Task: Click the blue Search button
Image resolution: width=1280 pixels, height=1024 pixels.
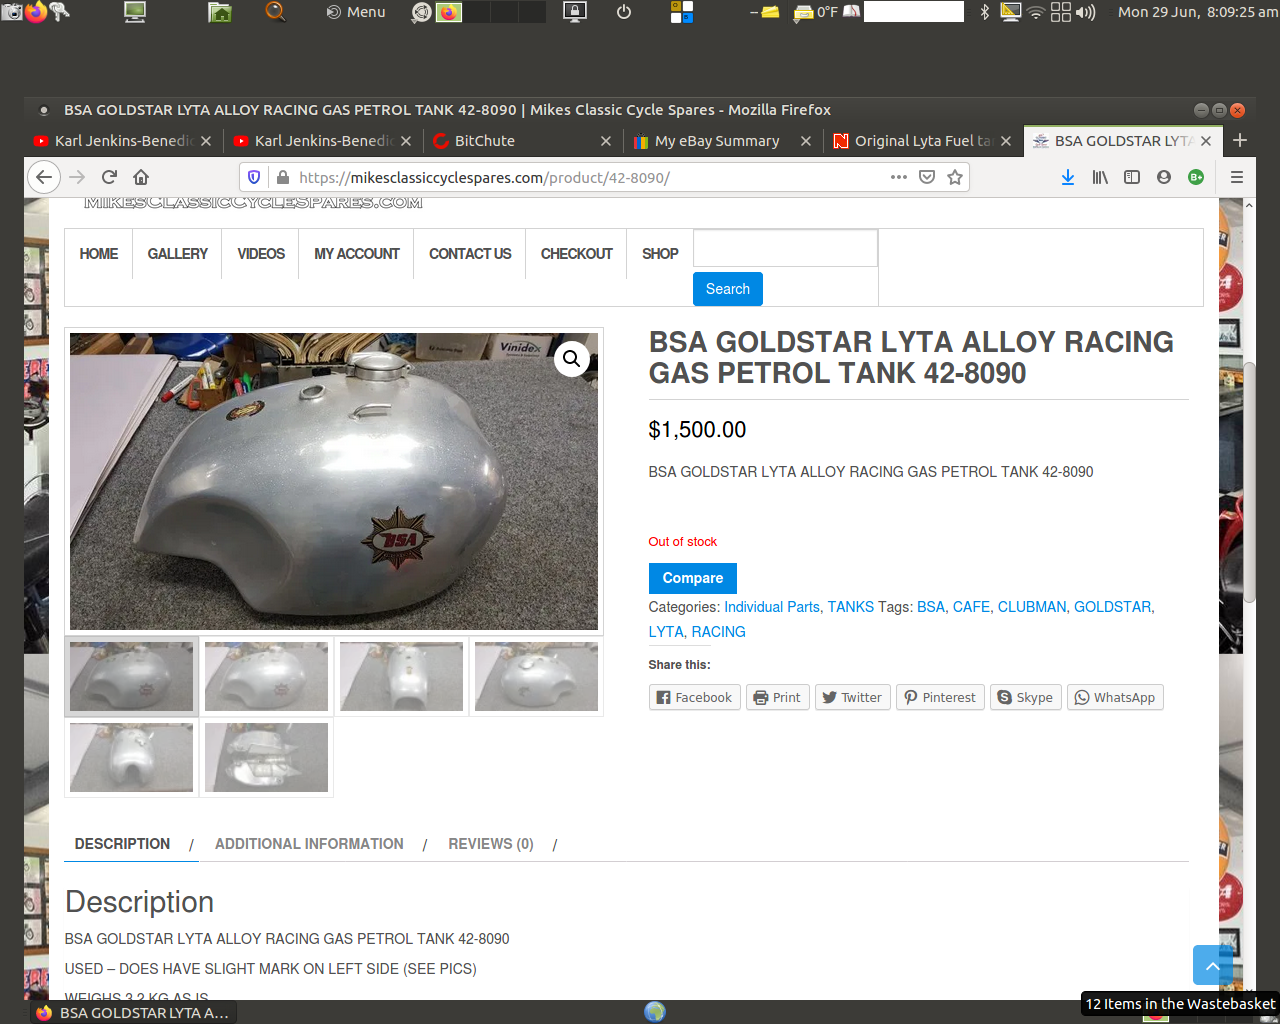Action: point(728,289)
